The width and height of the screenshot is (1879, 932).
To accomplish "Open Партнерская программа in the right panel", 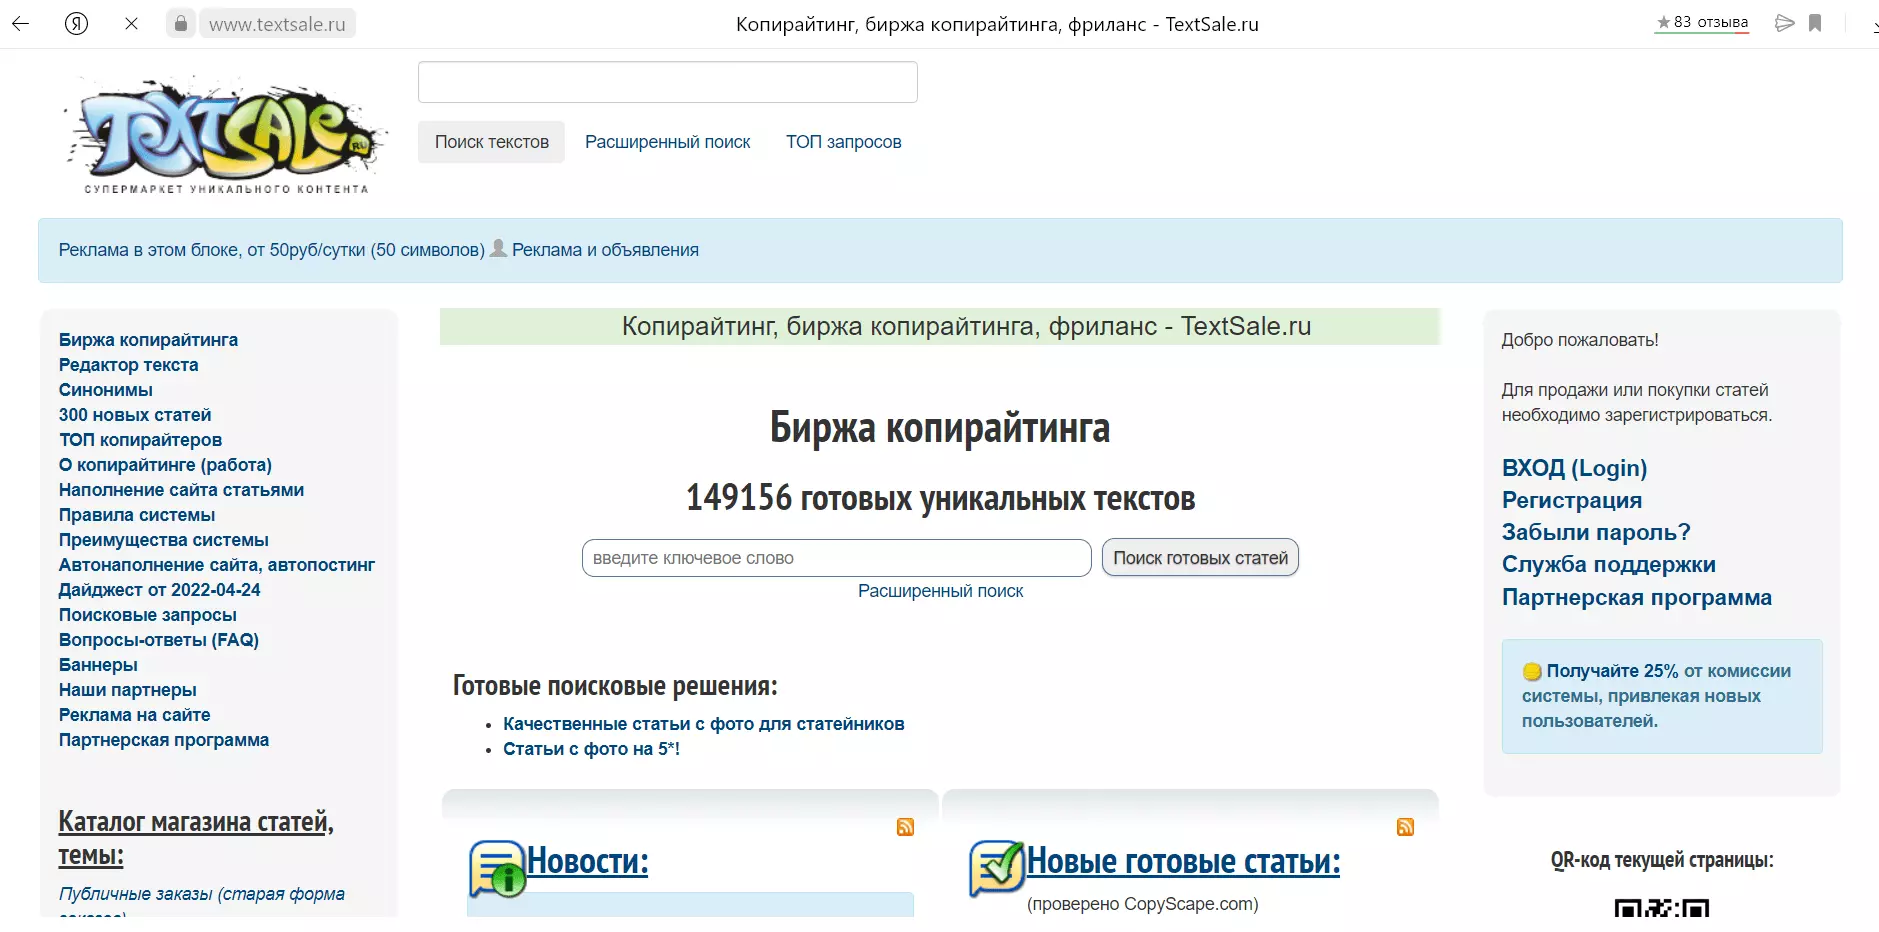I will tap(1636, 597).
